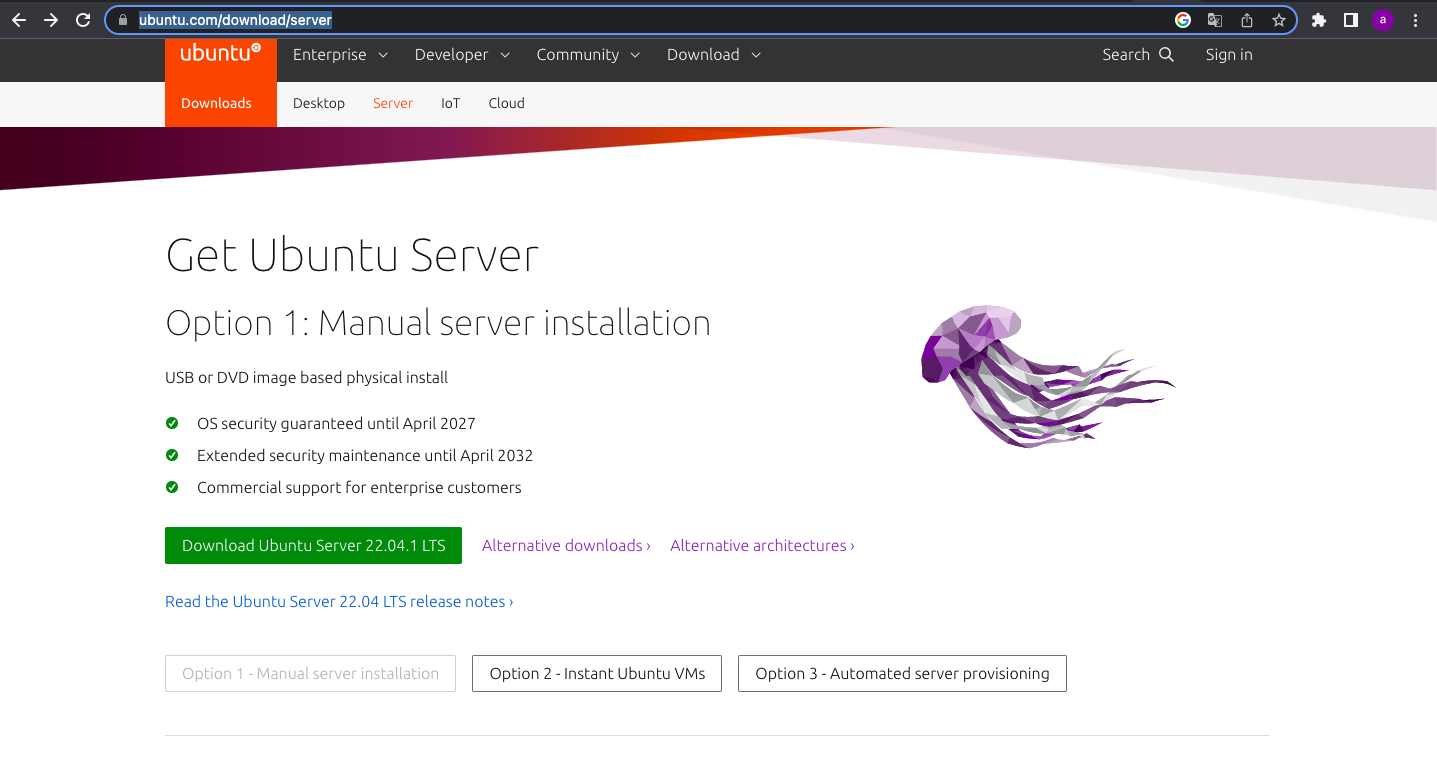1437x768 pixels.
Task: Bookmark this page with star icon
Action: pyautogui.click(x=1278, y=20)
